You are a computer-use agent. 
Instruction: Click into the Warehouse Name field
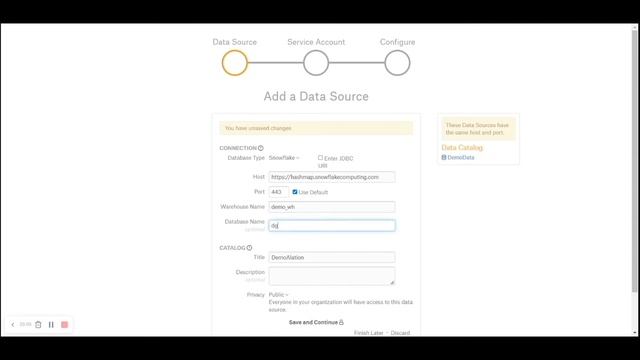pos(332,207)
